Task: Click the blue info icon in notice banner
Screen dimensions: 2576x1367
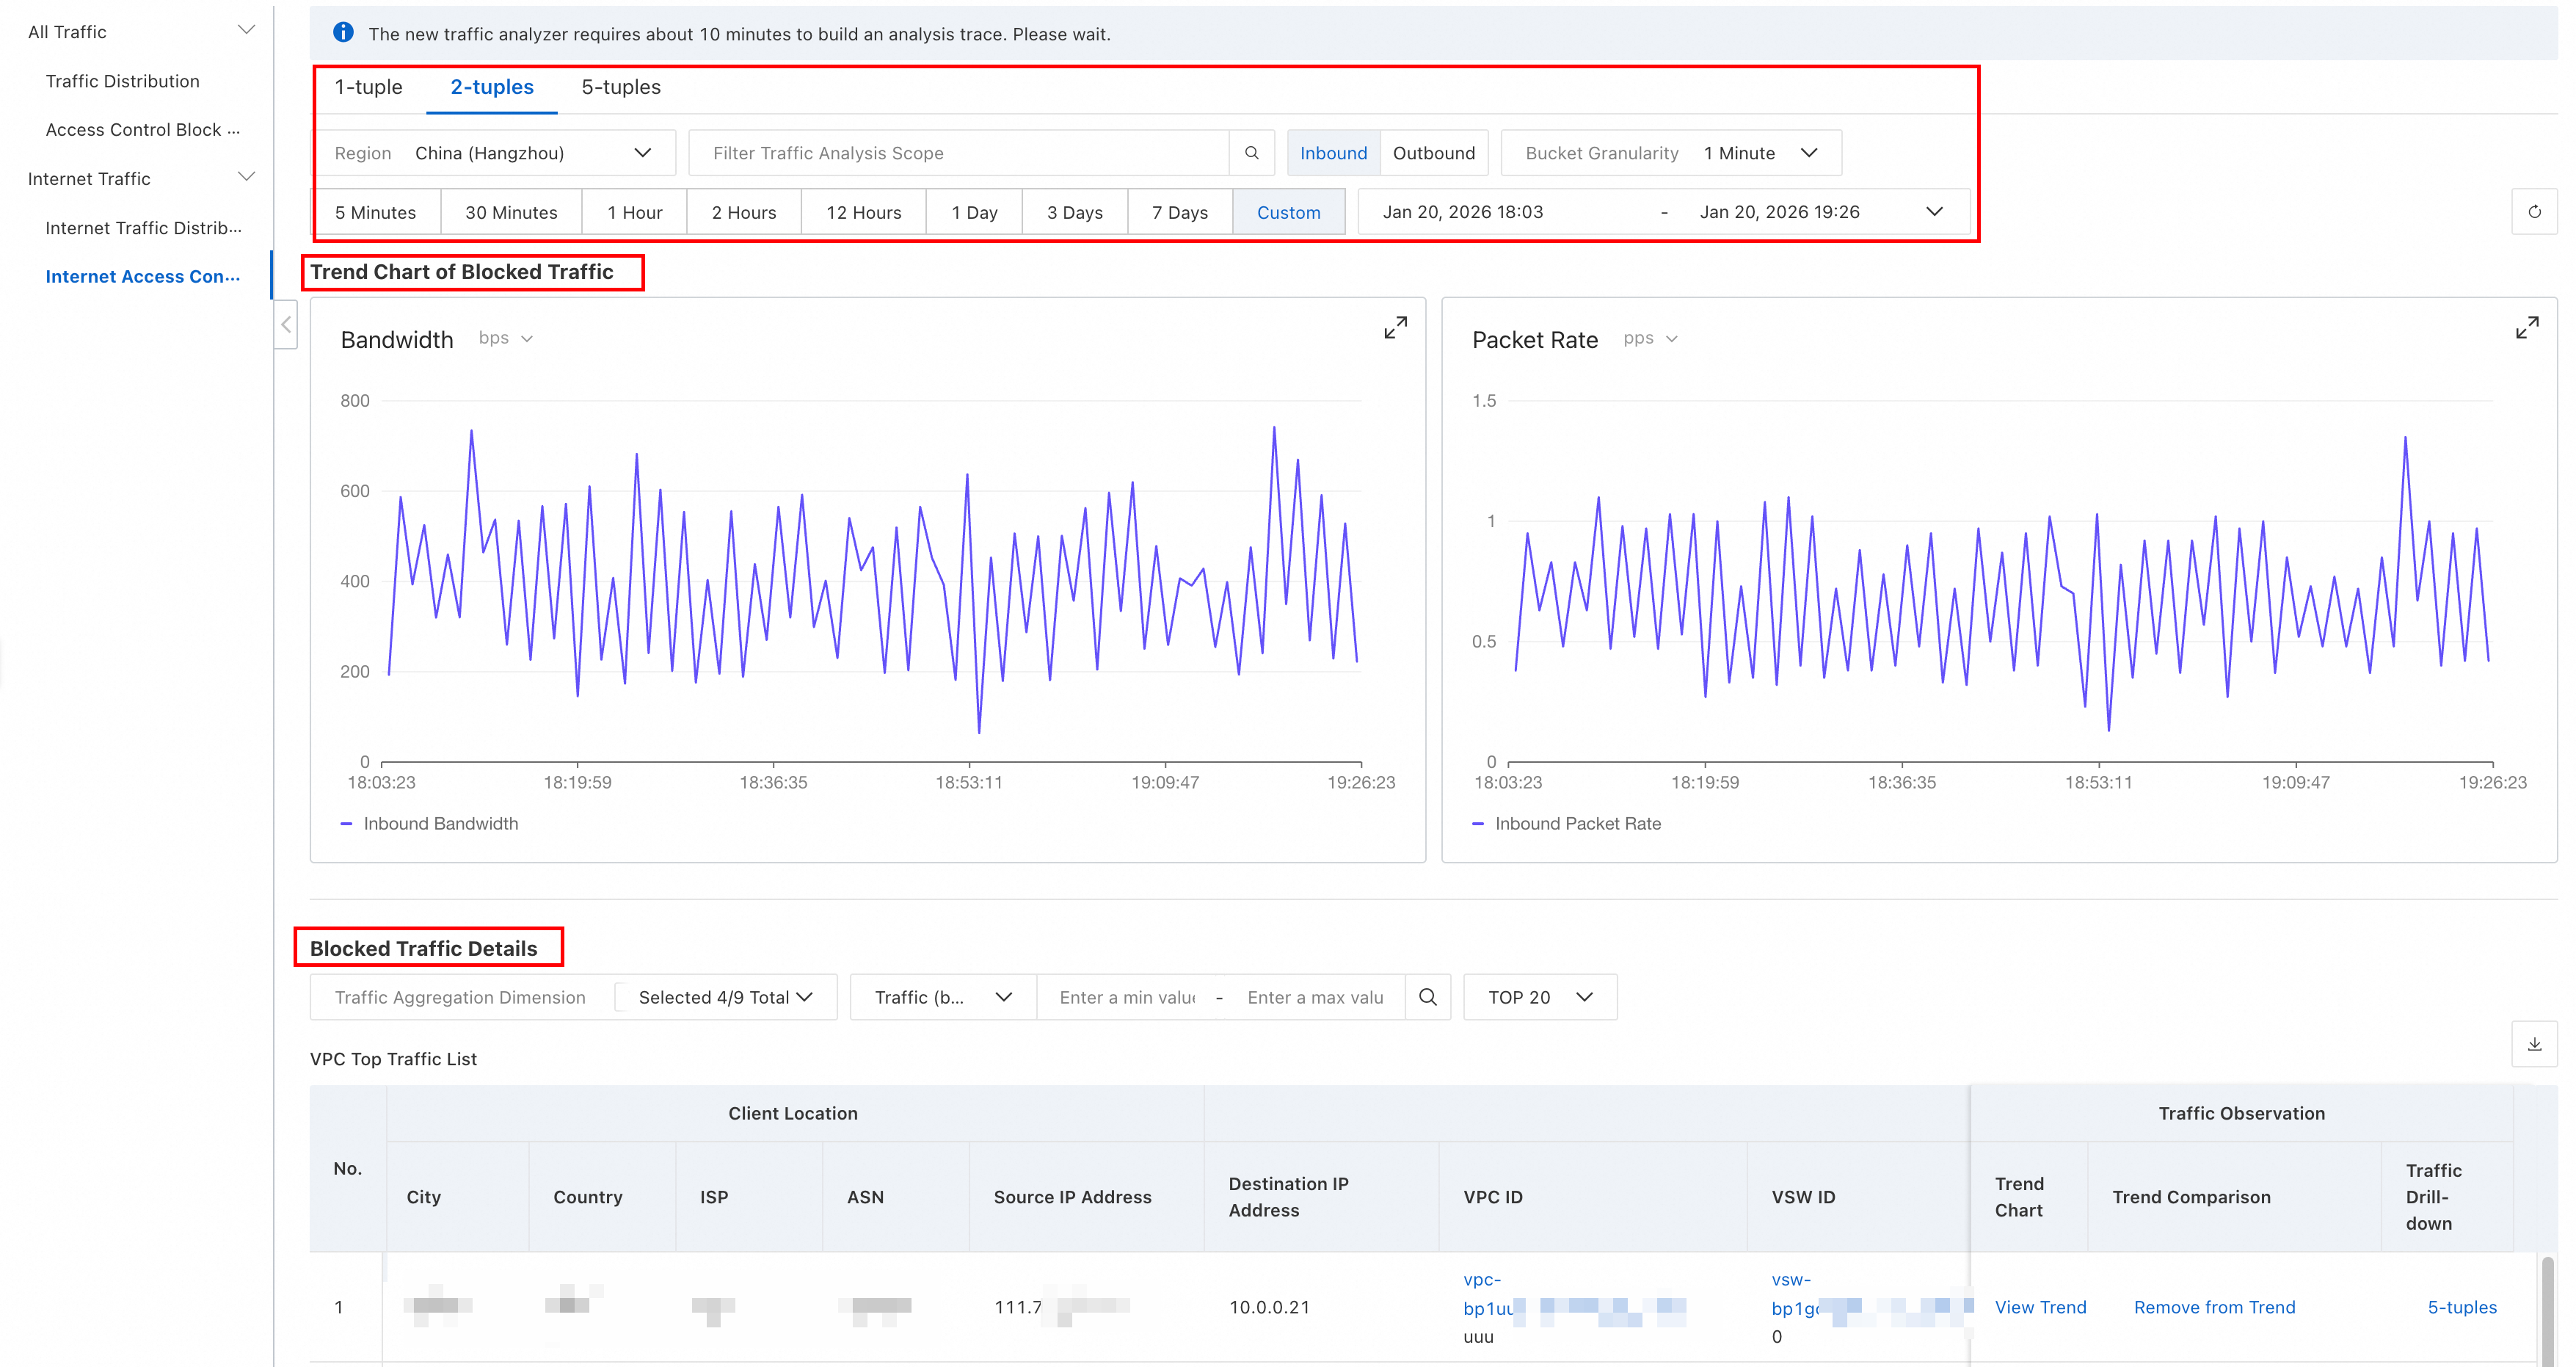Action: pos(343,33)
